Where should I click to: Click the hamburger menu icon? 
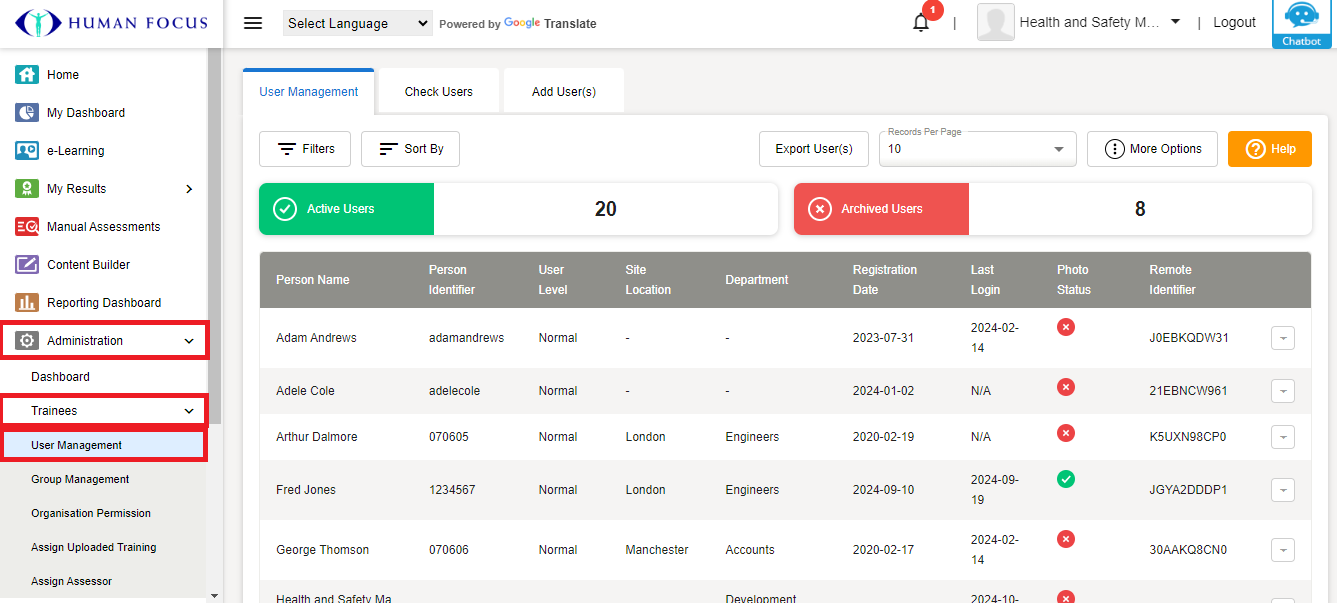tap(253, 23)
